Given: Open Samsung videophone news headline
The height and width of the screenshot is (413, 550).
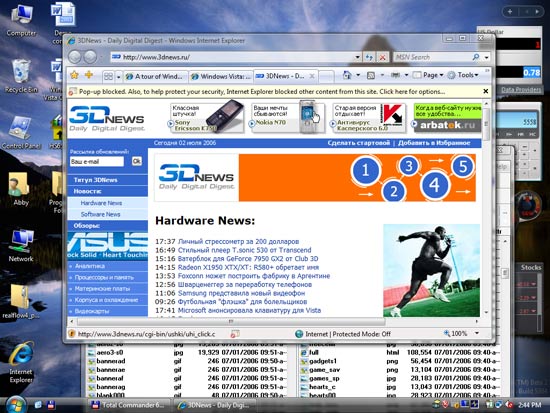Looking at the screenshot, I should (241, 293).
